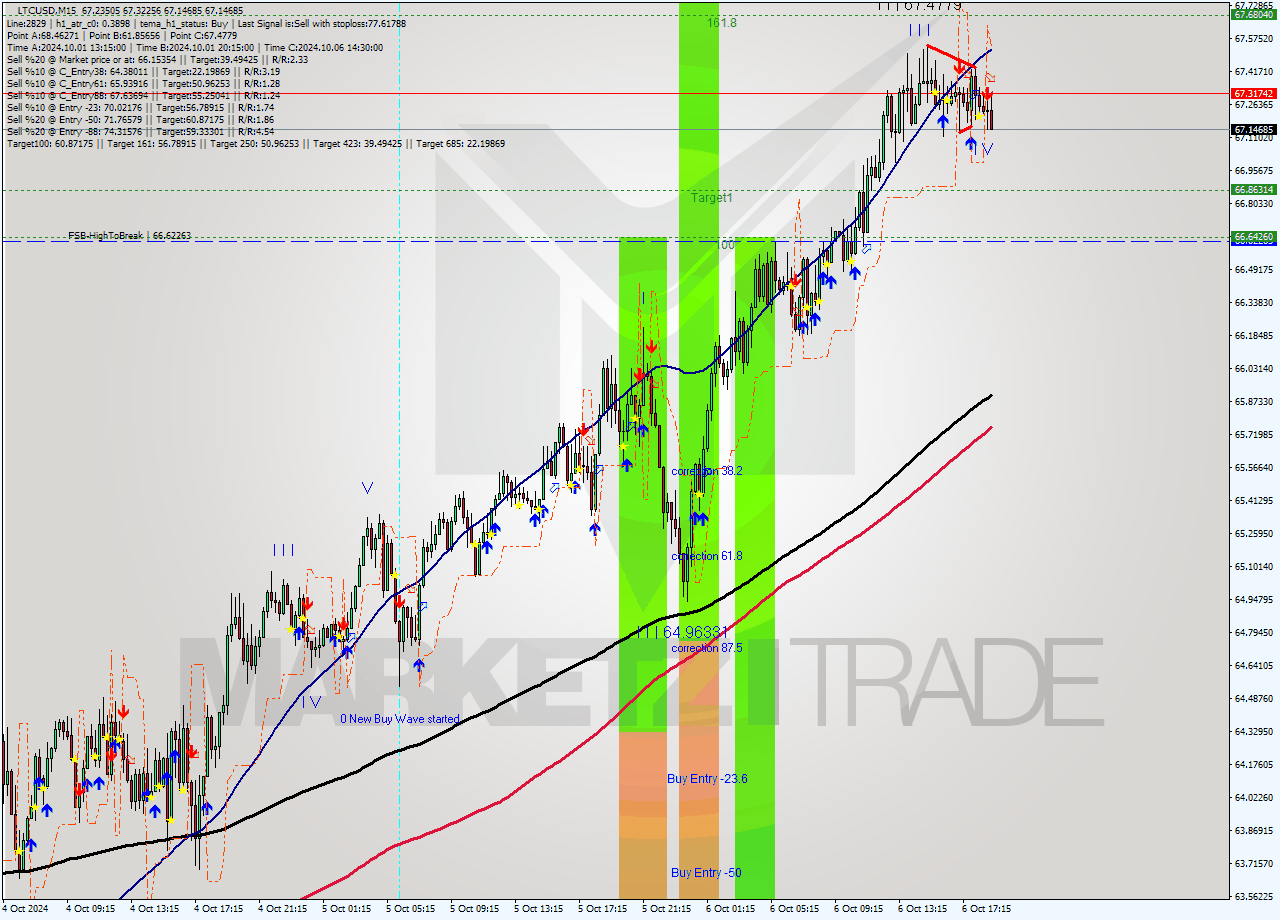Screen dimensions: 1280x920
Task: Click the green 67.68040 price tag
Action: pos(1253,15)
